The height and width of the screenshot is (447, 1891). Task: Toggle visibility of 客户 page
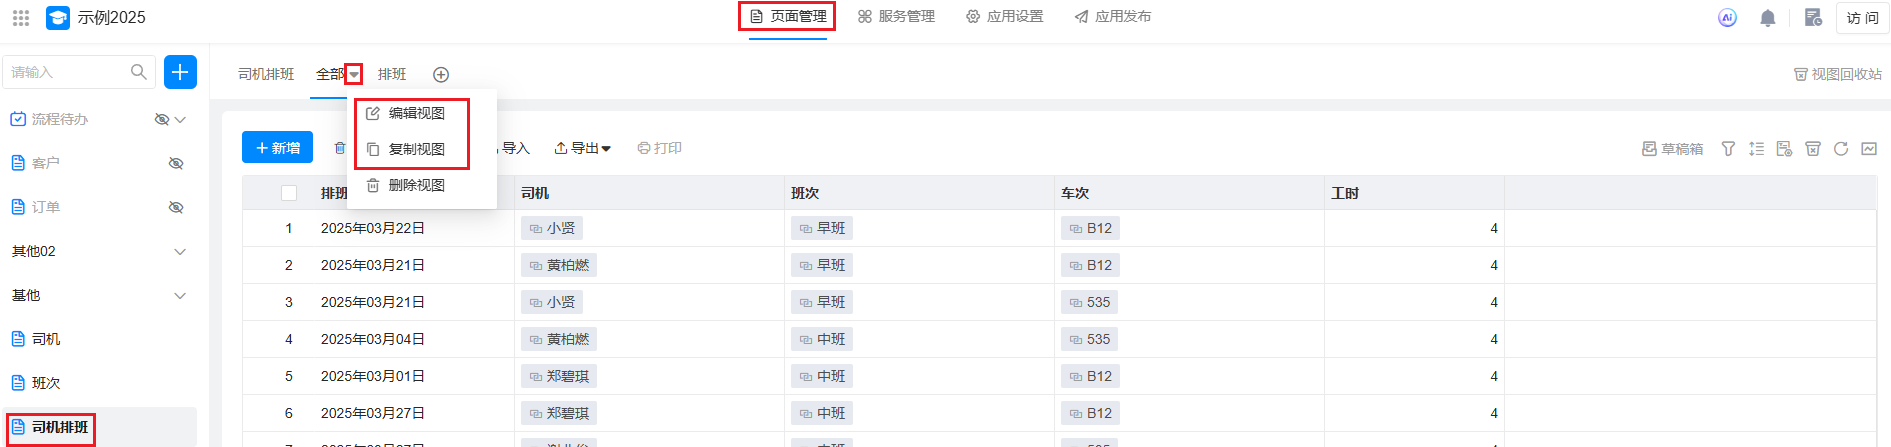176,163
